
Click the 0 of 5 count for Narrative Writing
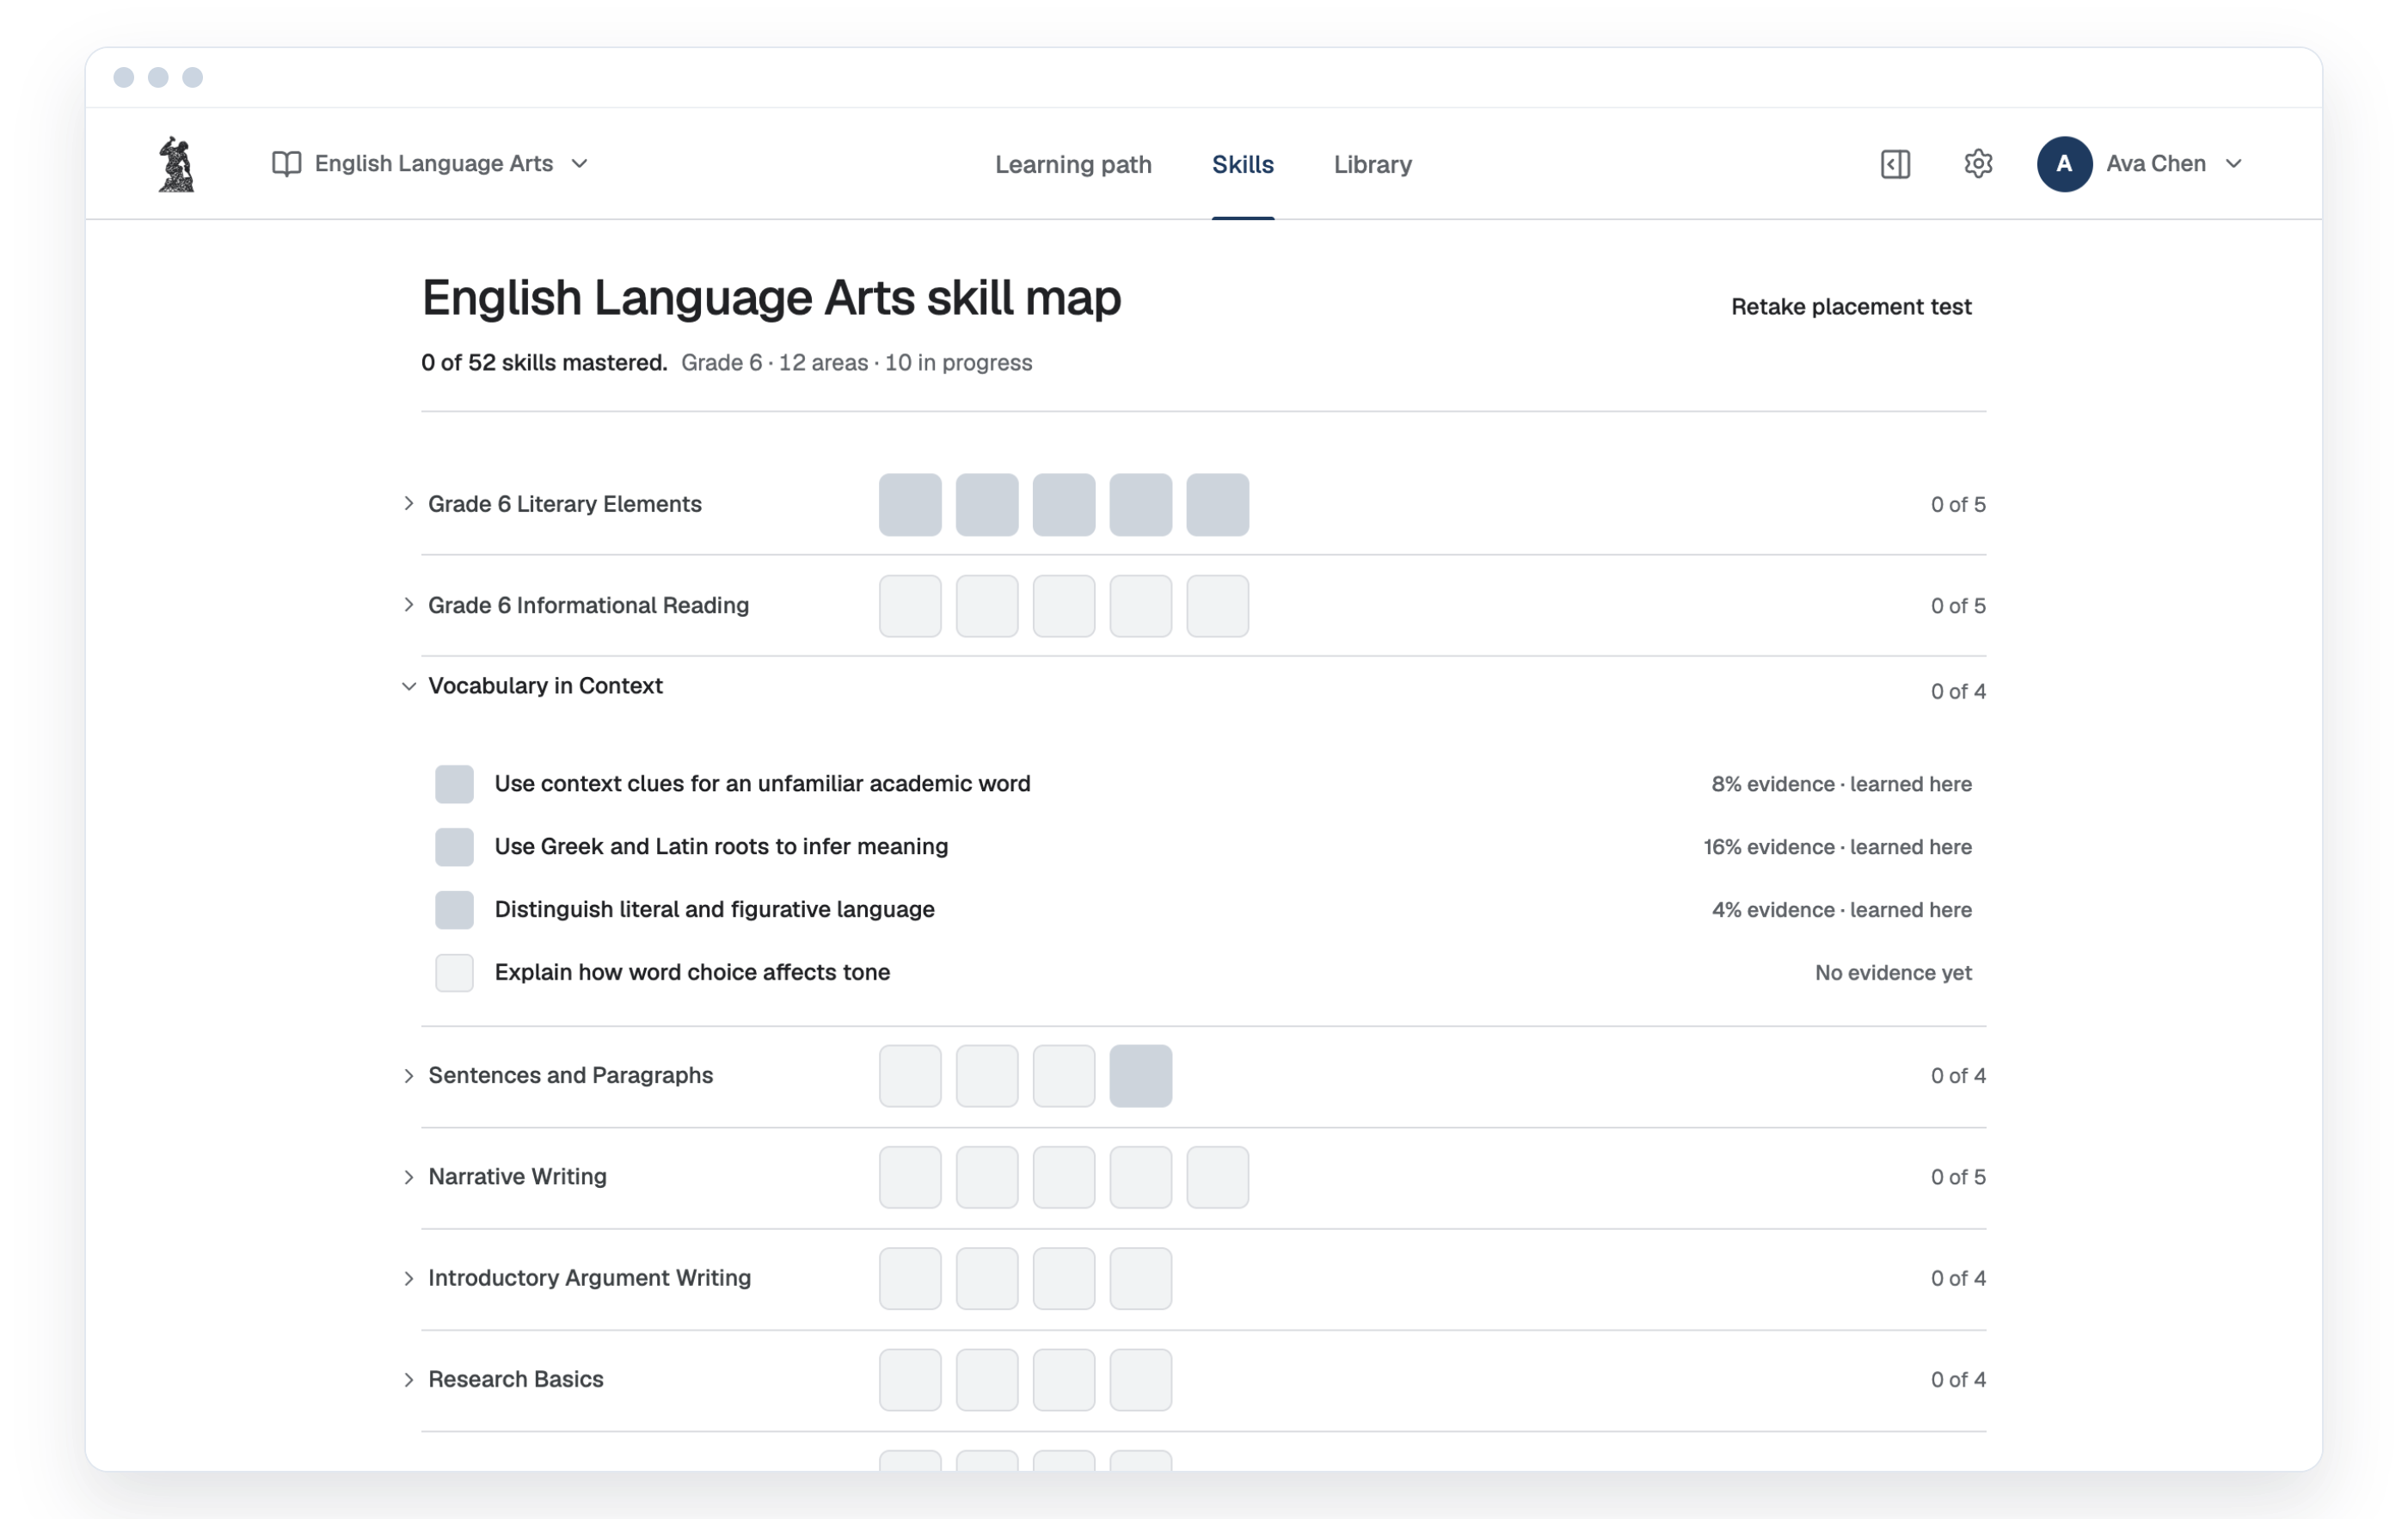pyautogui.click(x=1957, y=1177)
